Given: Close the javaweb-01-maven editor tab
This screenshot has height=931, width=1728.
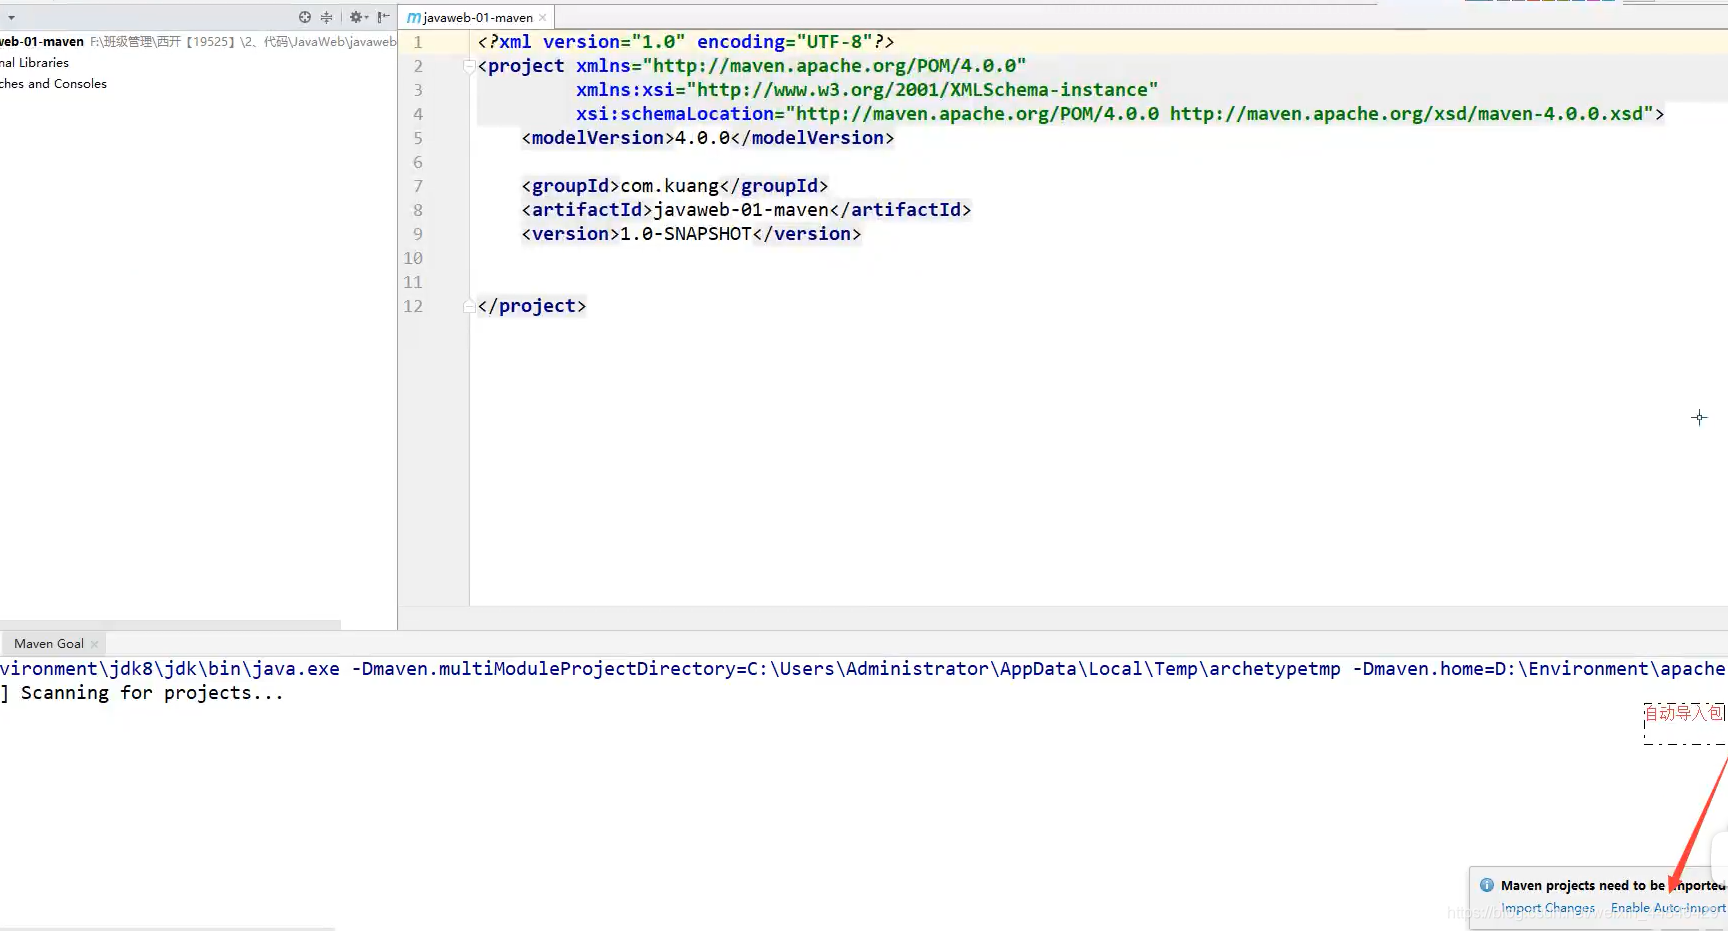Looking at the screenshot, I should [x=543, y=18].
